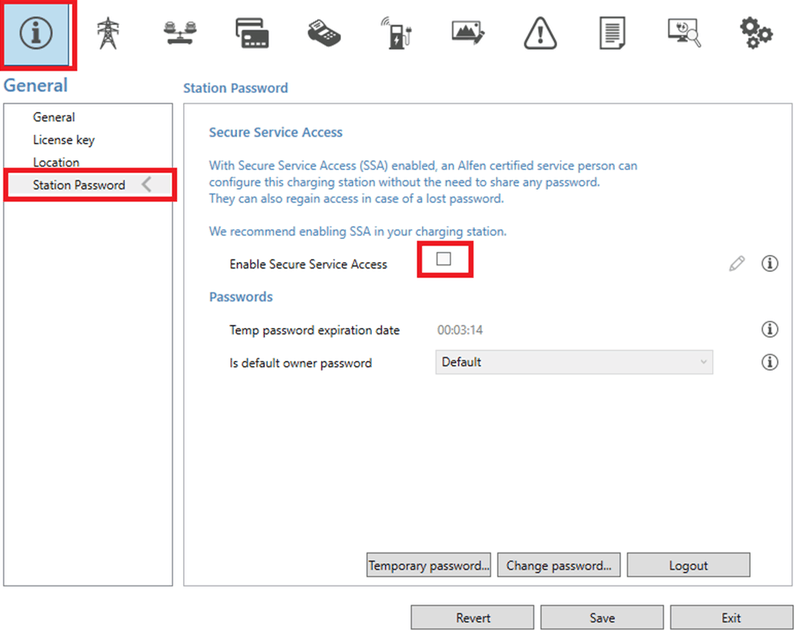Open the display image editing tab

pyautogui.click(x=468, y=34)
